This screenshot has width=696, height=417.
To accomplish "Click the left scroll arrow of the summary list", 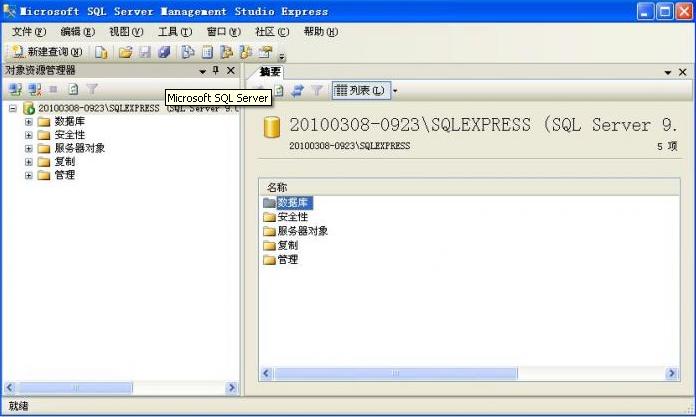I will tap(266, 373).
